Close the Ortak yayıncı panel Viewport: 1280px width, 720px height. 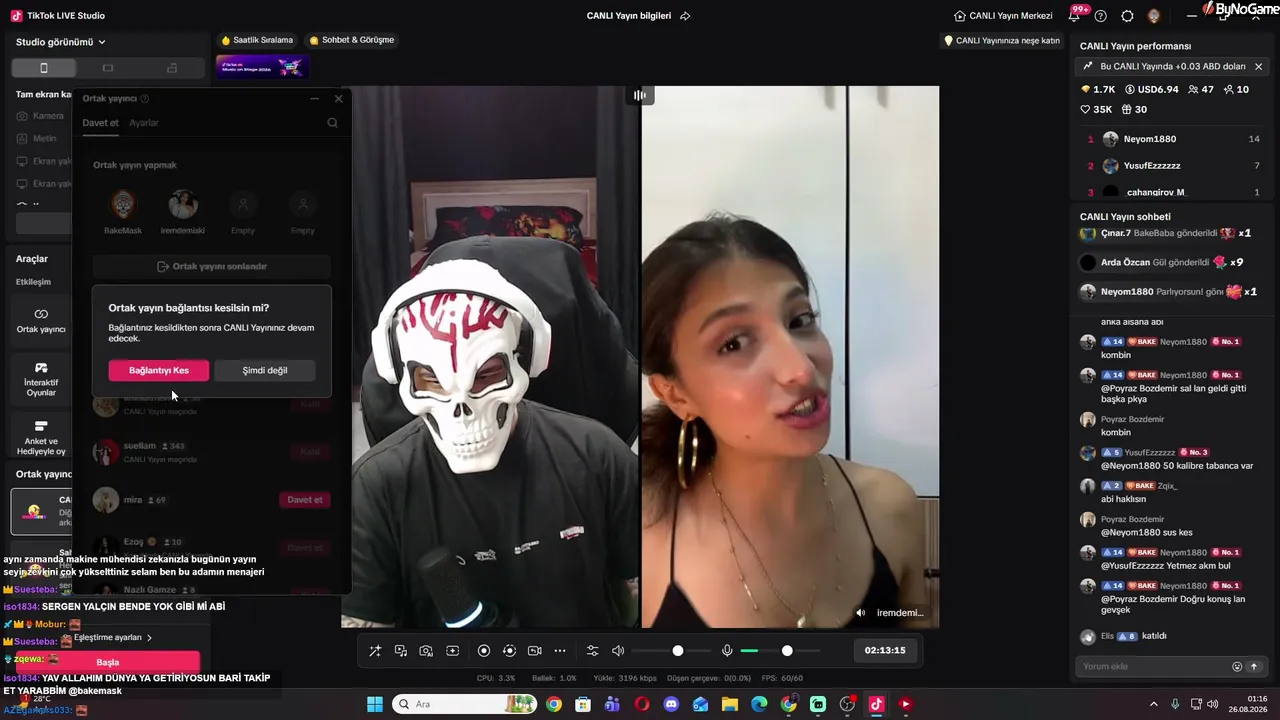click(338, 99)
